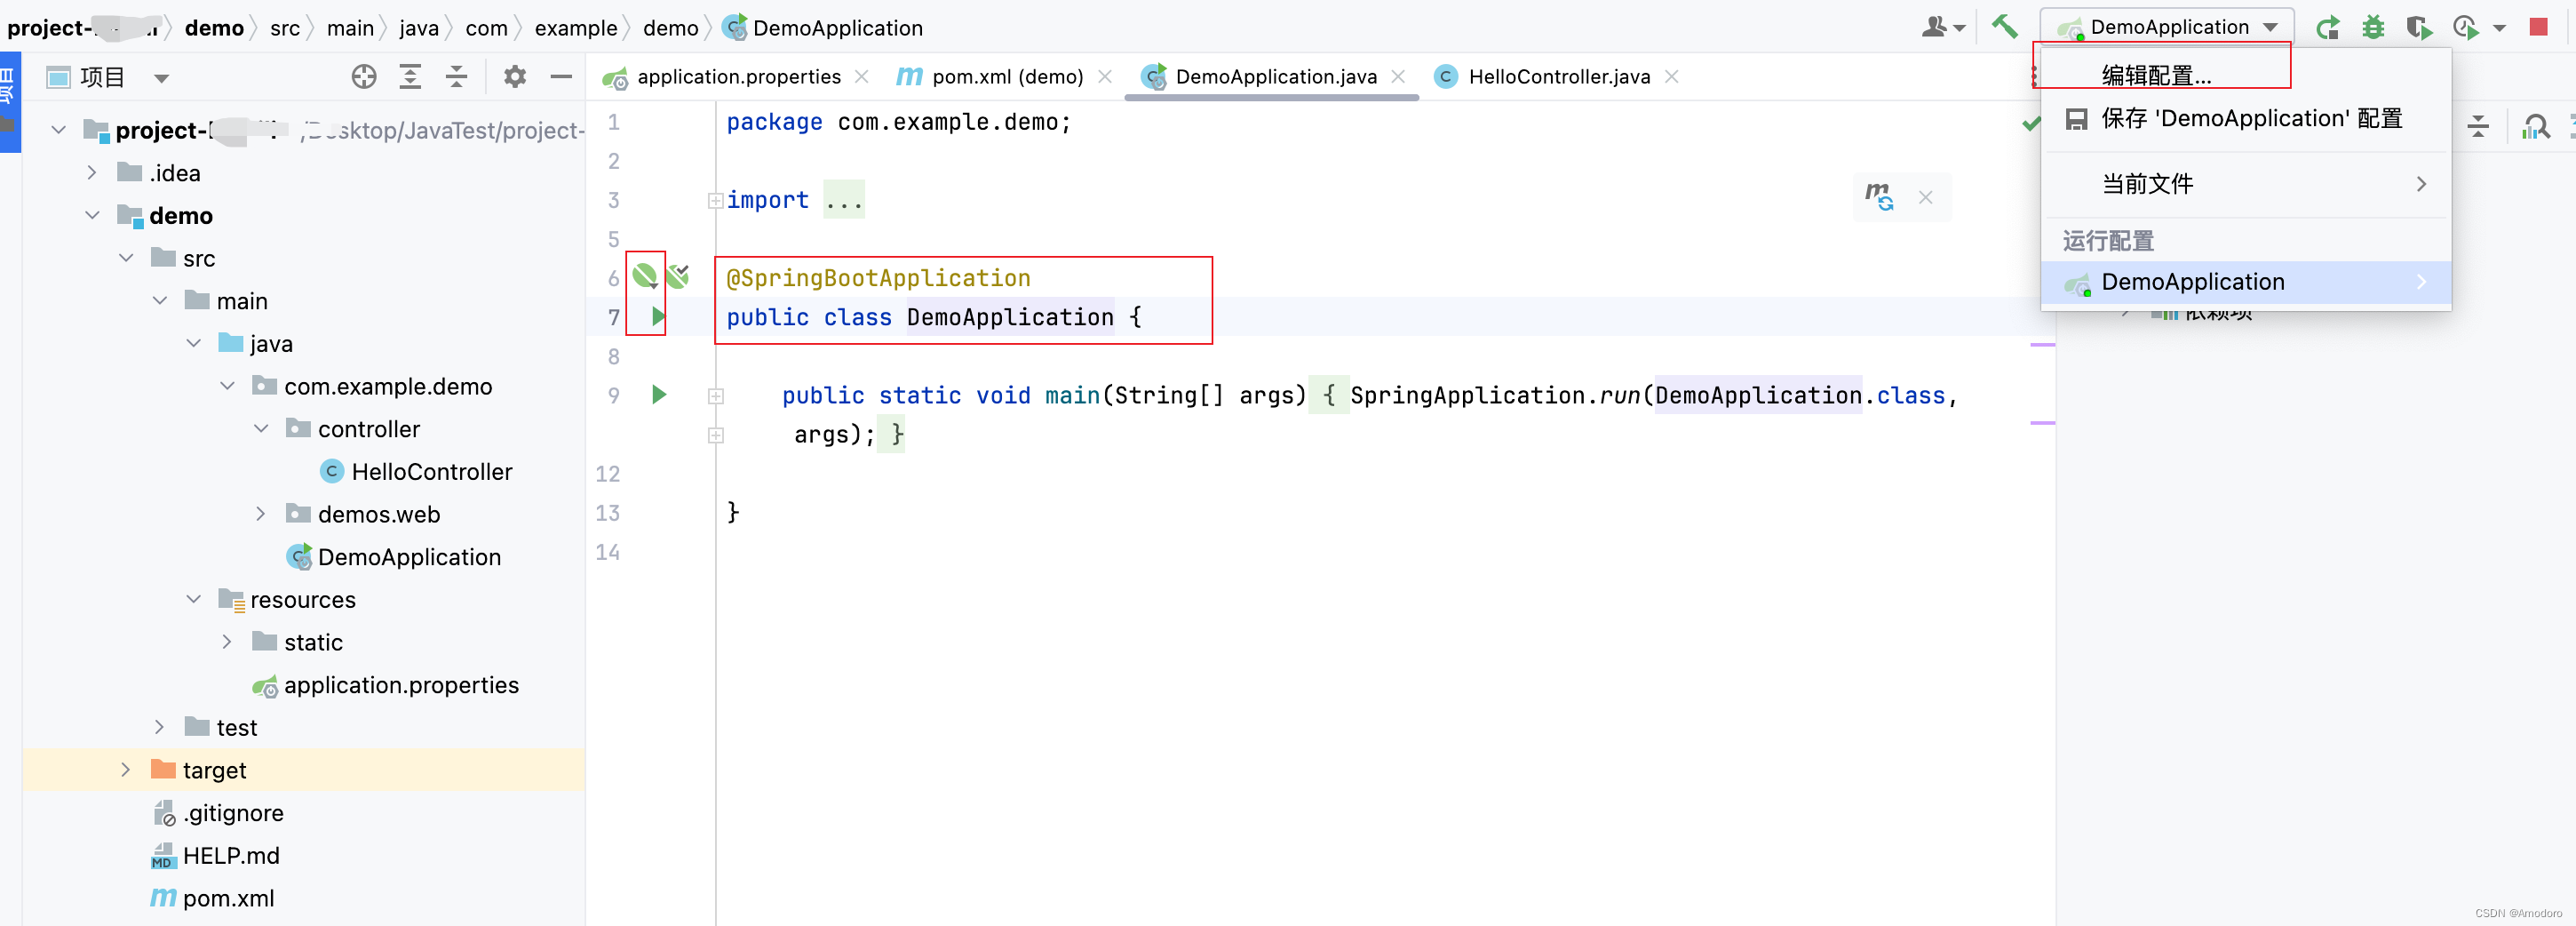Expand the static folder

227,642
